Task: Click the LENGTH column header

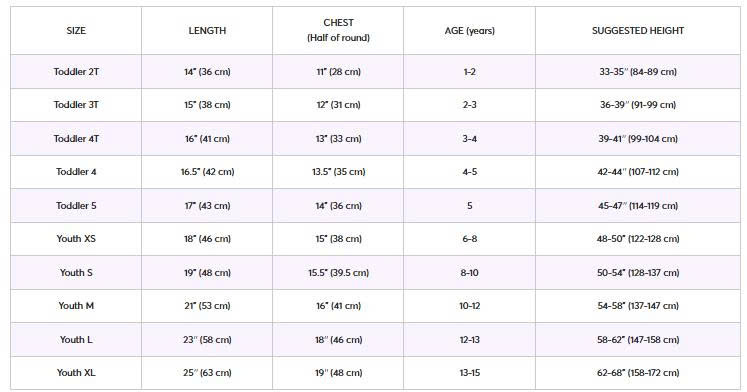Action: (207, 30)
